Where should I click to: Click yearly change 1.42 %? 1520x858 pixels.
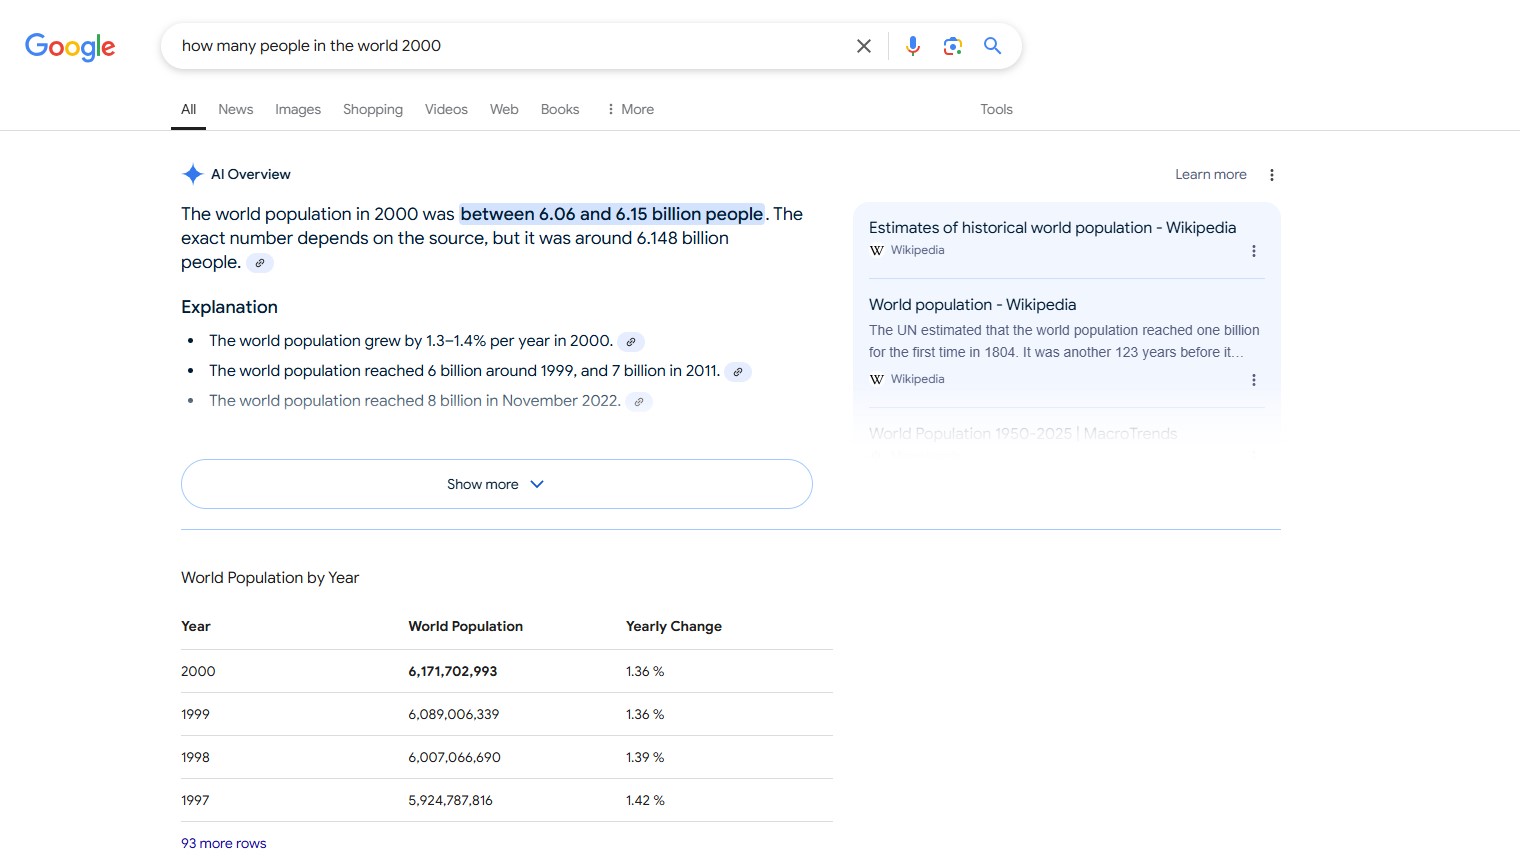[x=645, y=800]
